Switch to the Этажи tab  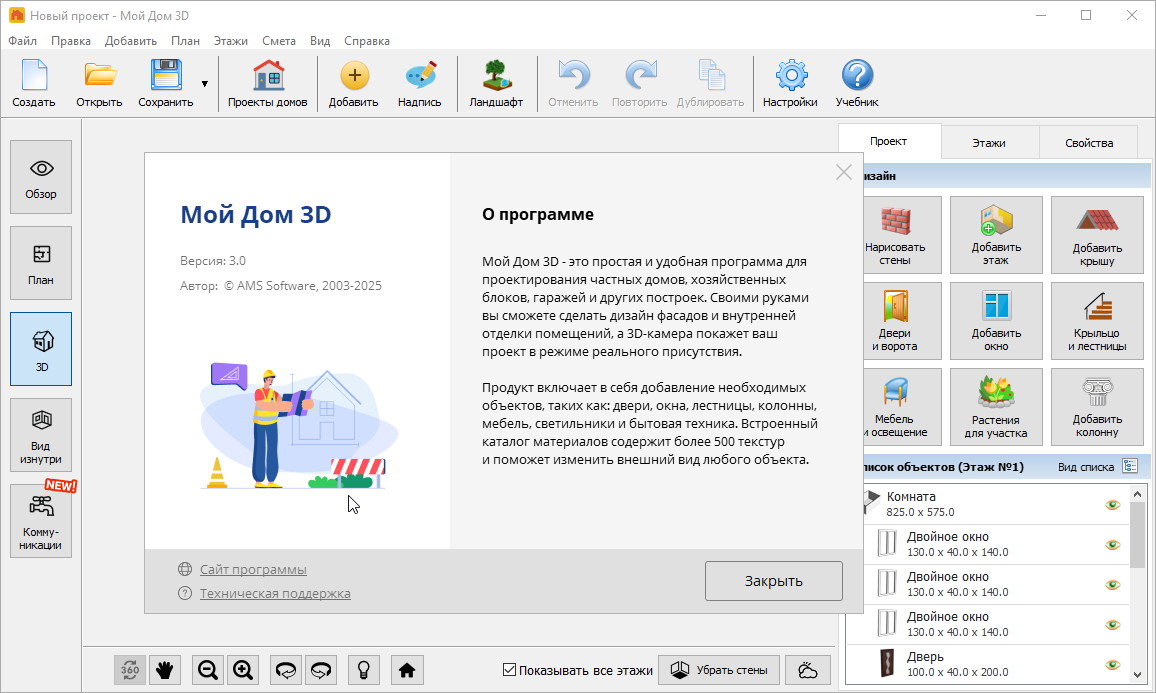tap(989, 142)
